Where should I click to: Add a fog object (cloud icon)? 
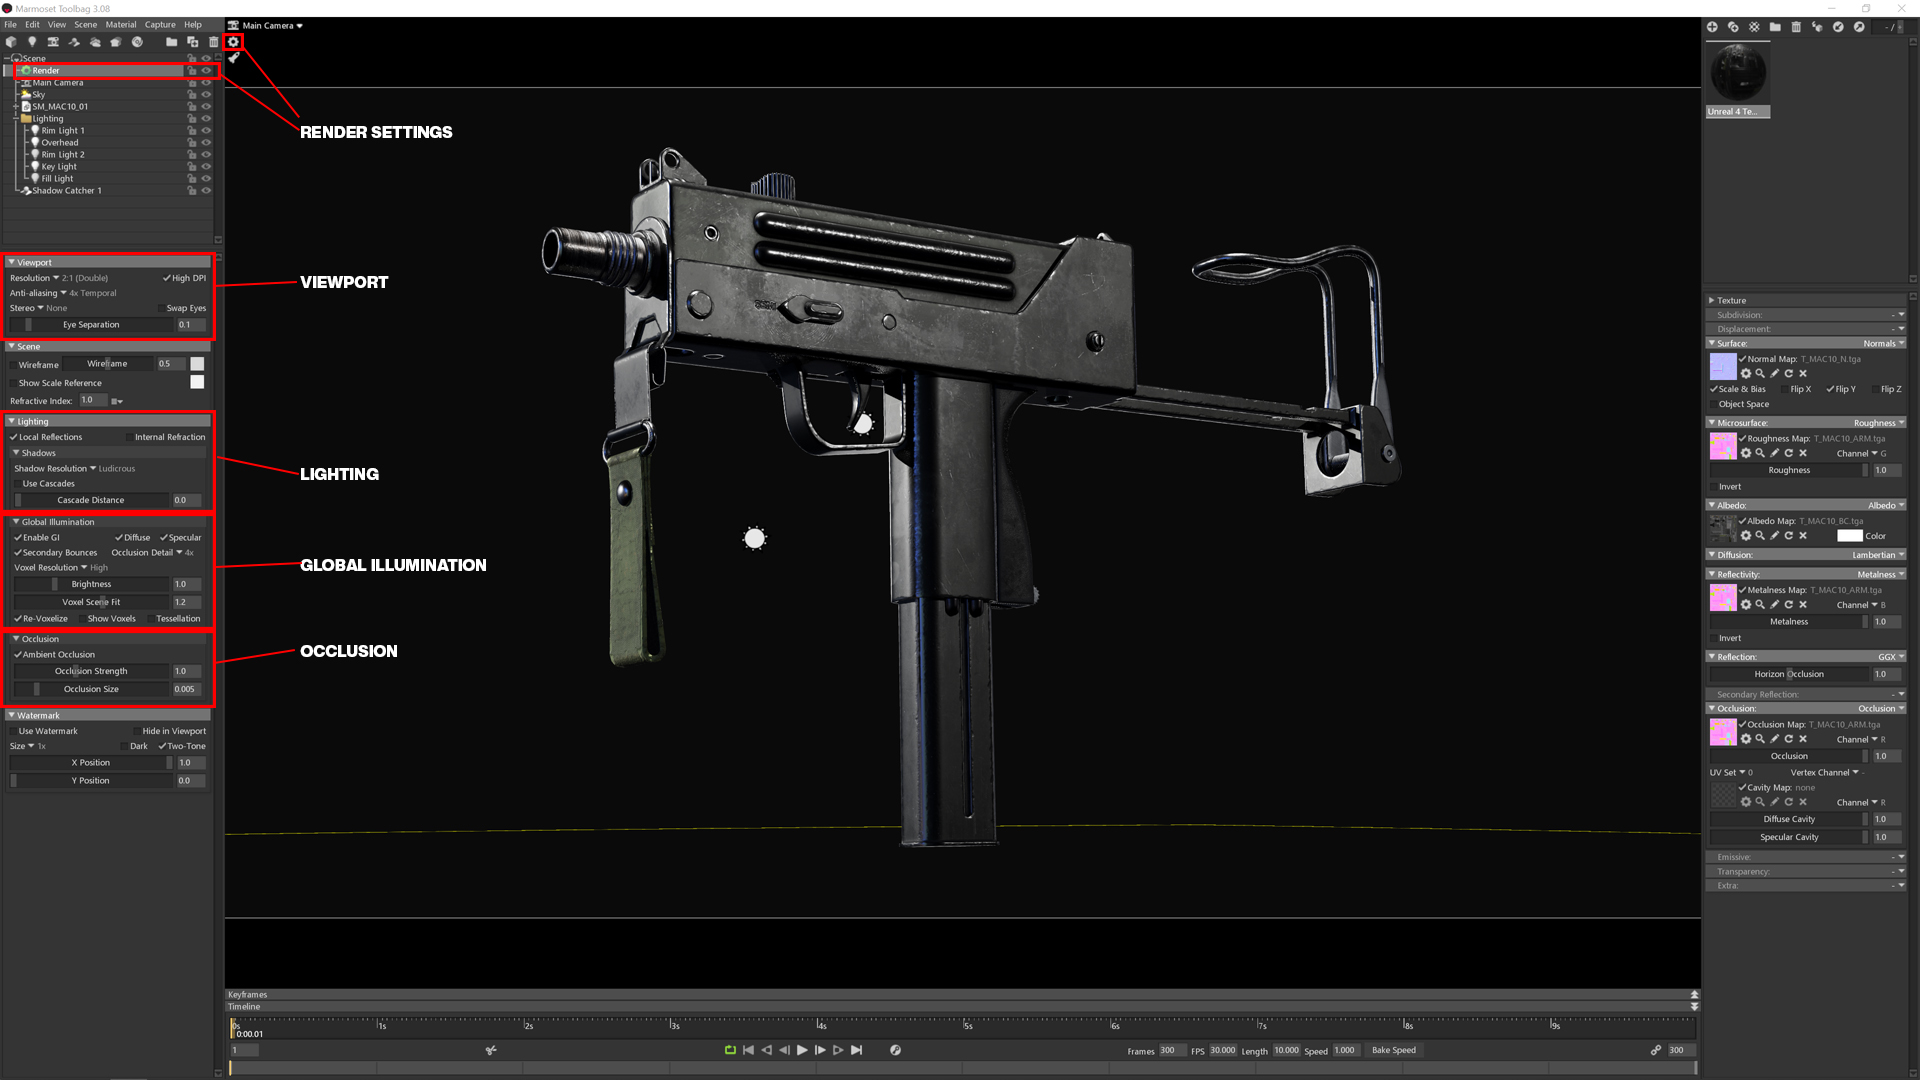(95, 42)
